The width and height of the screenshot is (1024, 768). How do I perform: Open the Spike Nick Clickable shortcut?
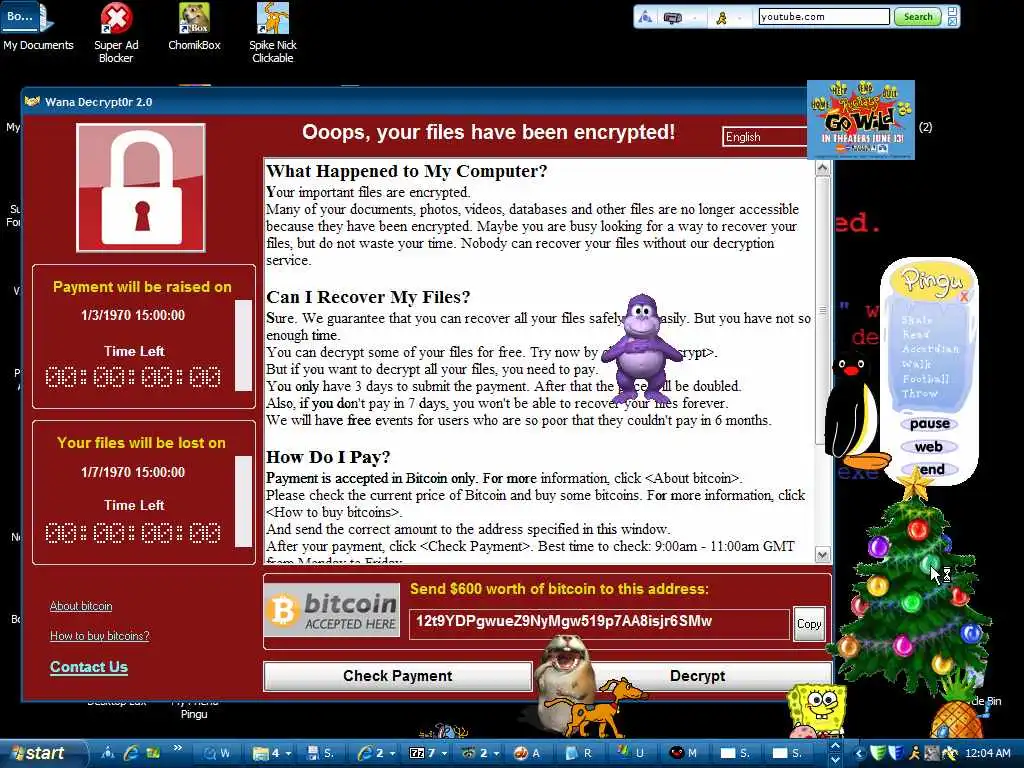tap(273, 33)
